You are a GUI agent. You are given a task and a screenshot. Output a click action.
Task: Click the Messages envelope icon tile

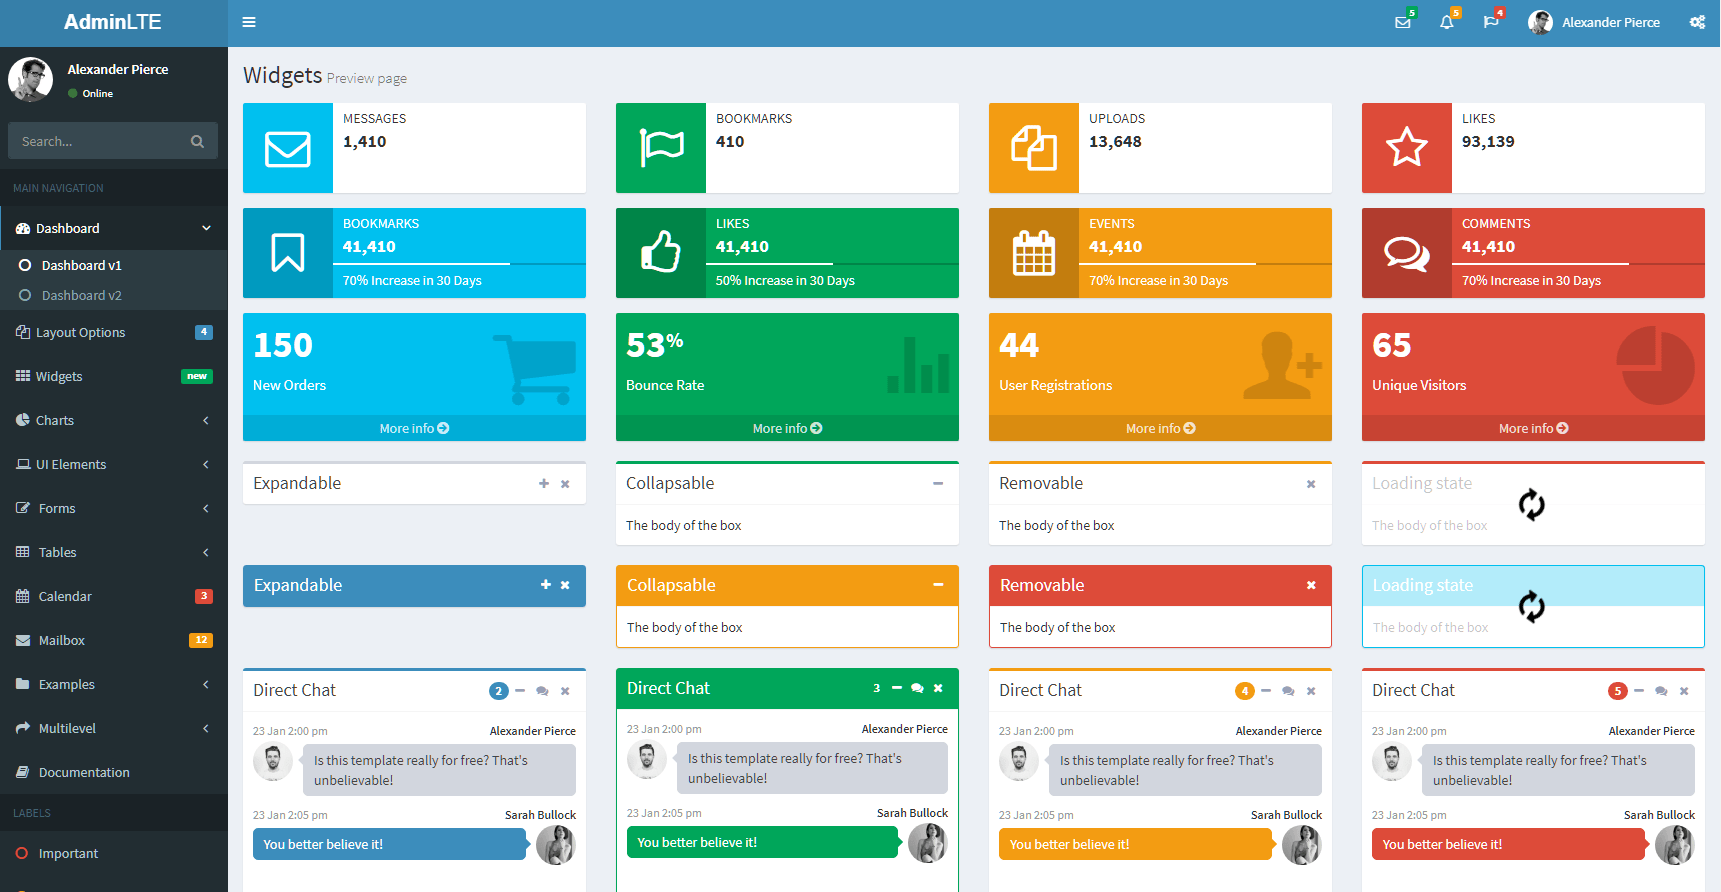(288, 148)
